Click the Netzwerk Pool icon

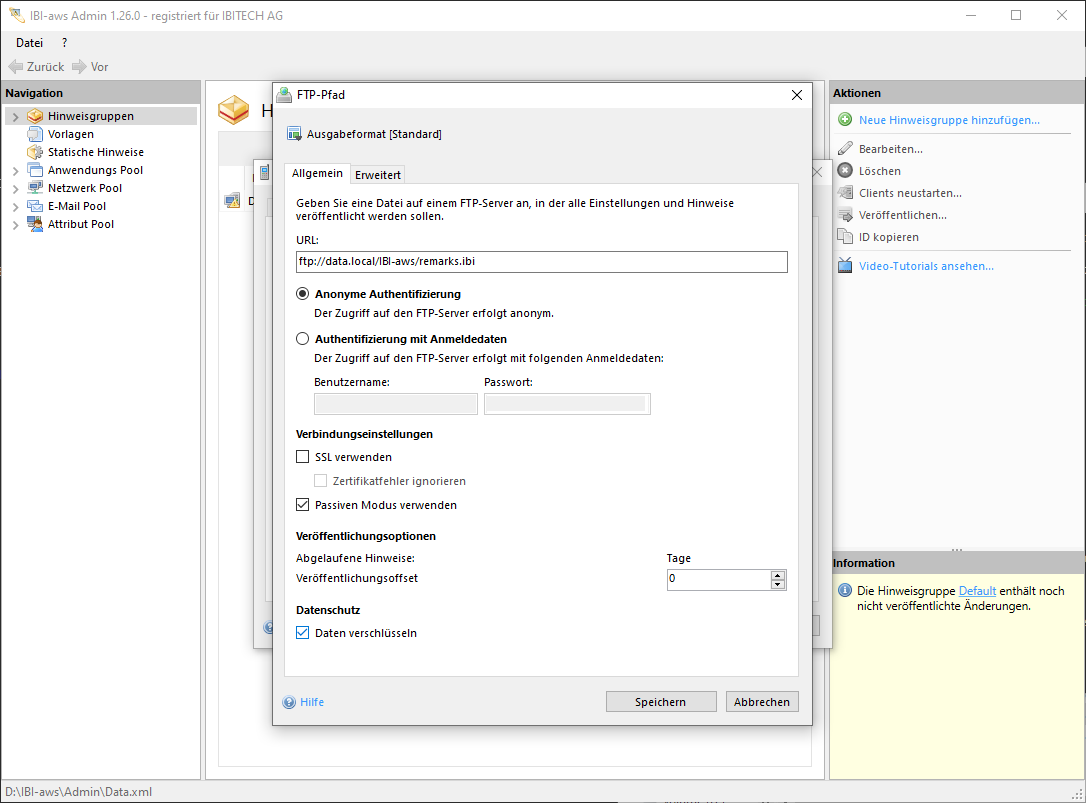[x=35, y=188]
